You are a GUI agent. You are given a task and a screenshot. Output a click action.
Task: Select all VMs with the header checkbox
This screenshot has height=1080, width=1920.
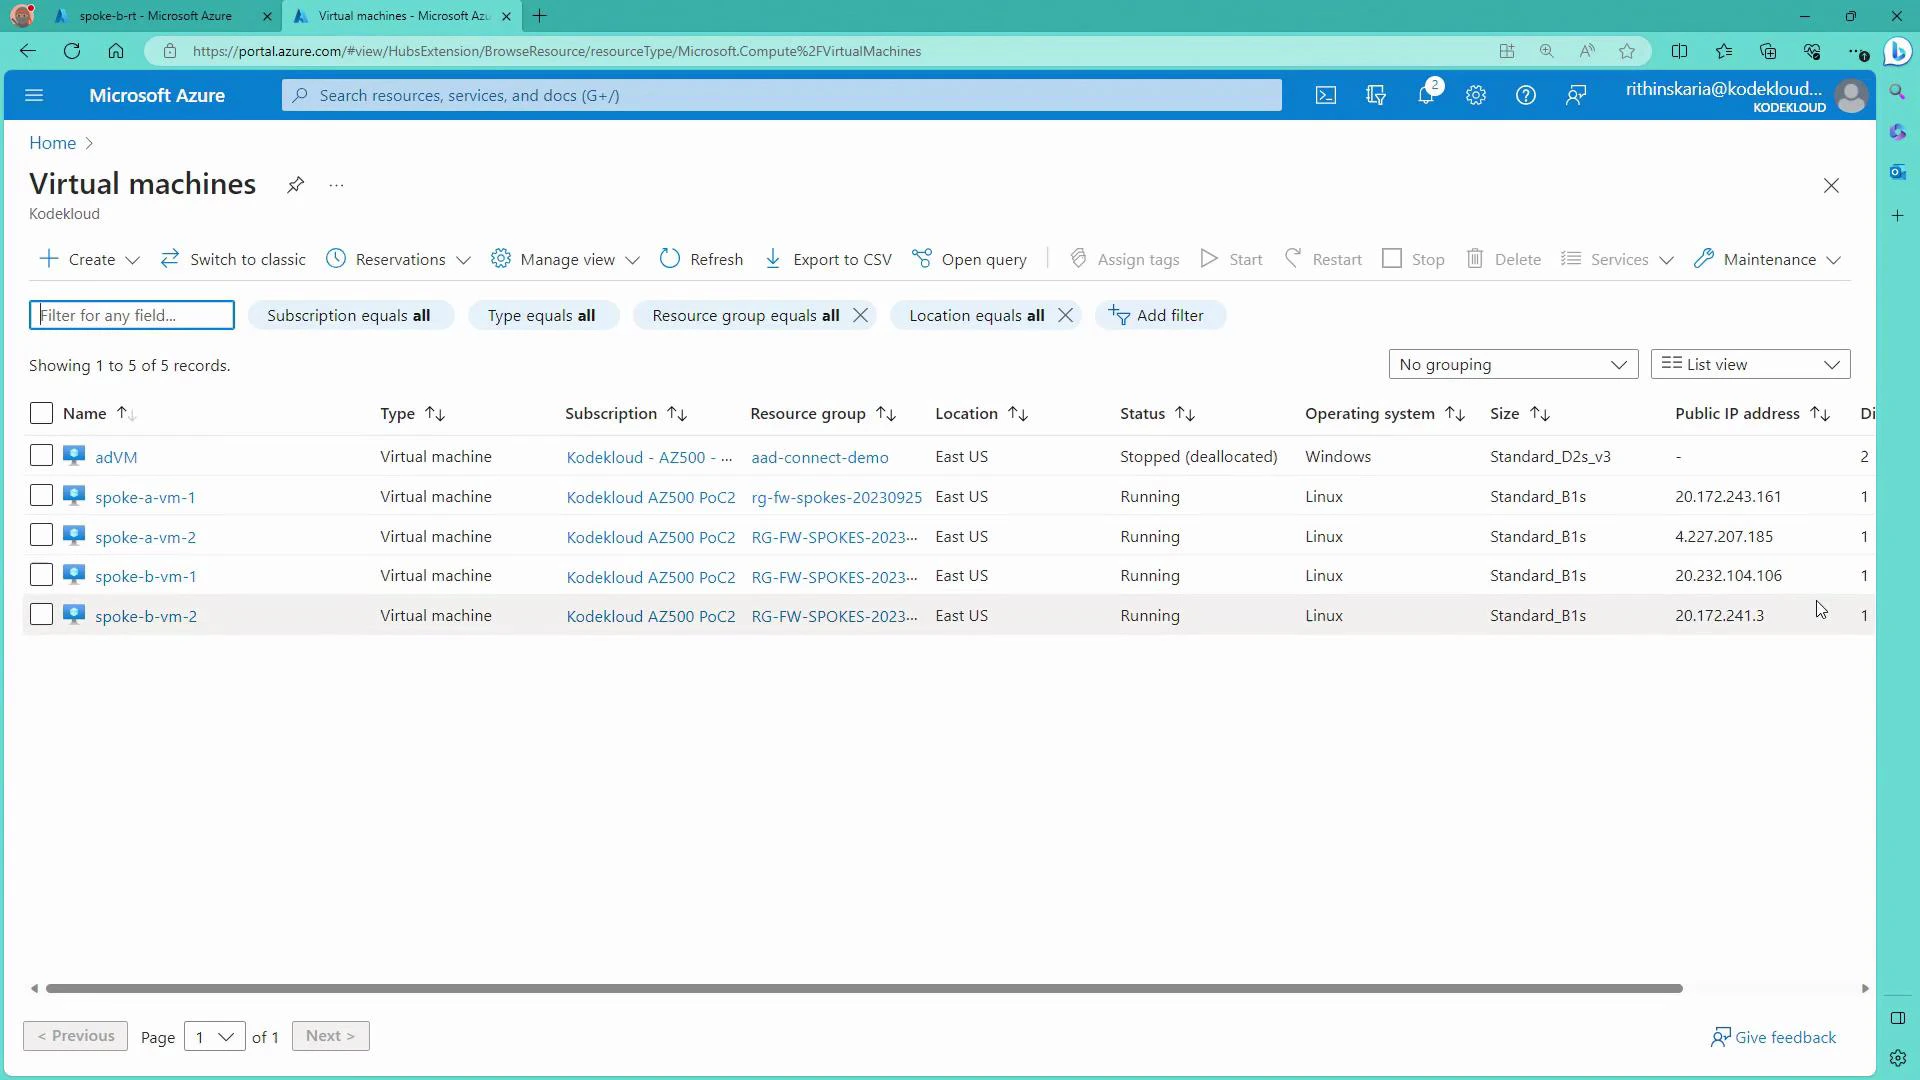point(41,412)
